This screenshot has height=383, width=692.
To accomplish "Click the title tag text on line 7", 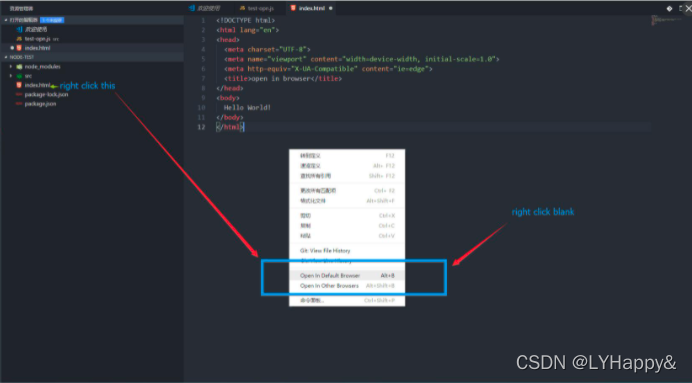I will click(x=283, y=79).
